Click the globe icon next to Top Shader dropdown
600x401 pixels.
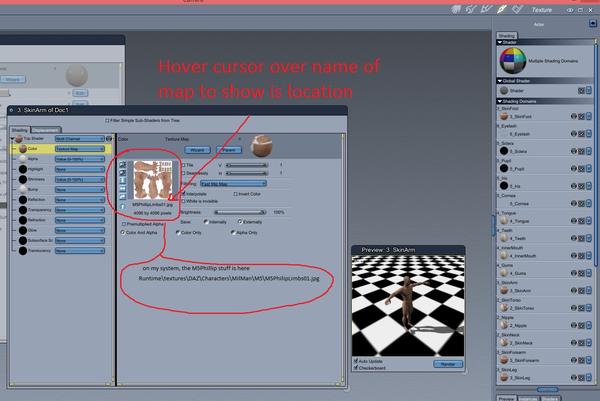(x=109, y=138)
